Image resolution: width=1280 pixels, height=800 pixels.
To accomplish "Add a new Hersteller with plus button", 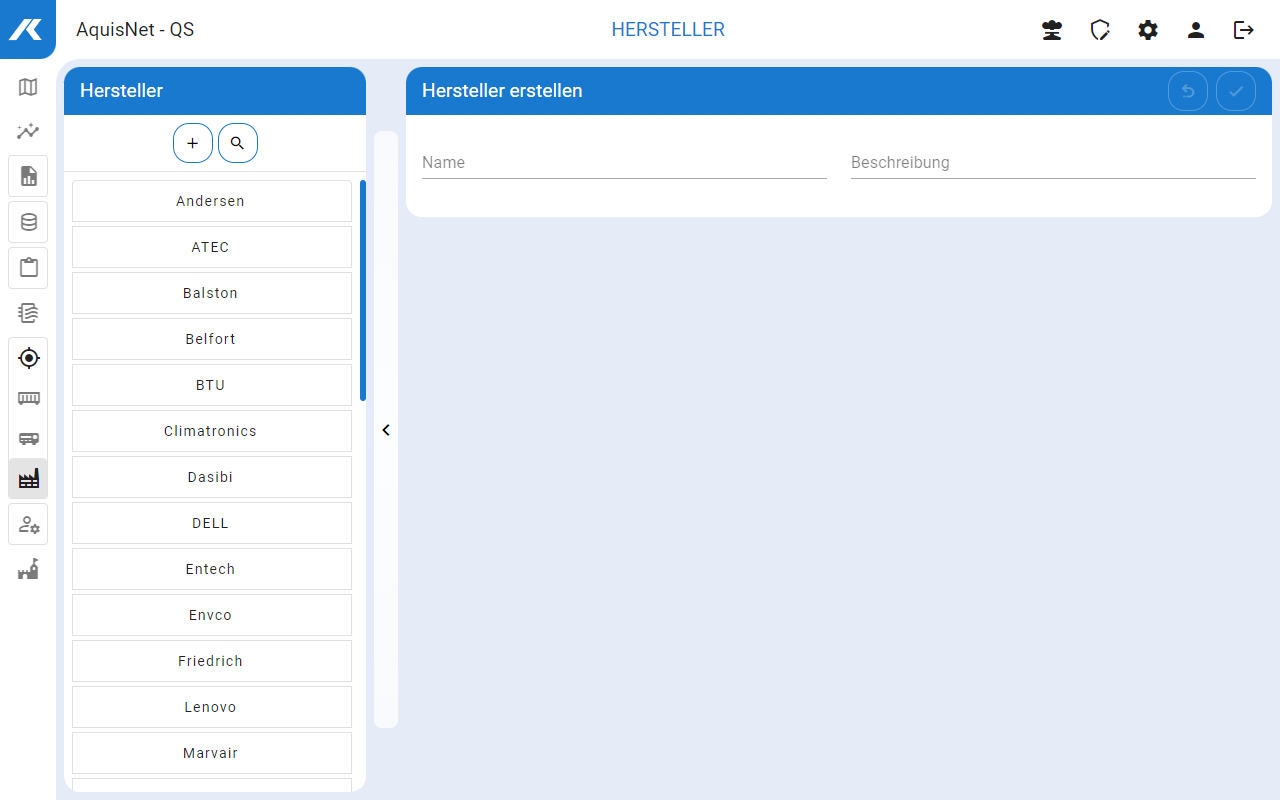I will (x=193, y=143).
